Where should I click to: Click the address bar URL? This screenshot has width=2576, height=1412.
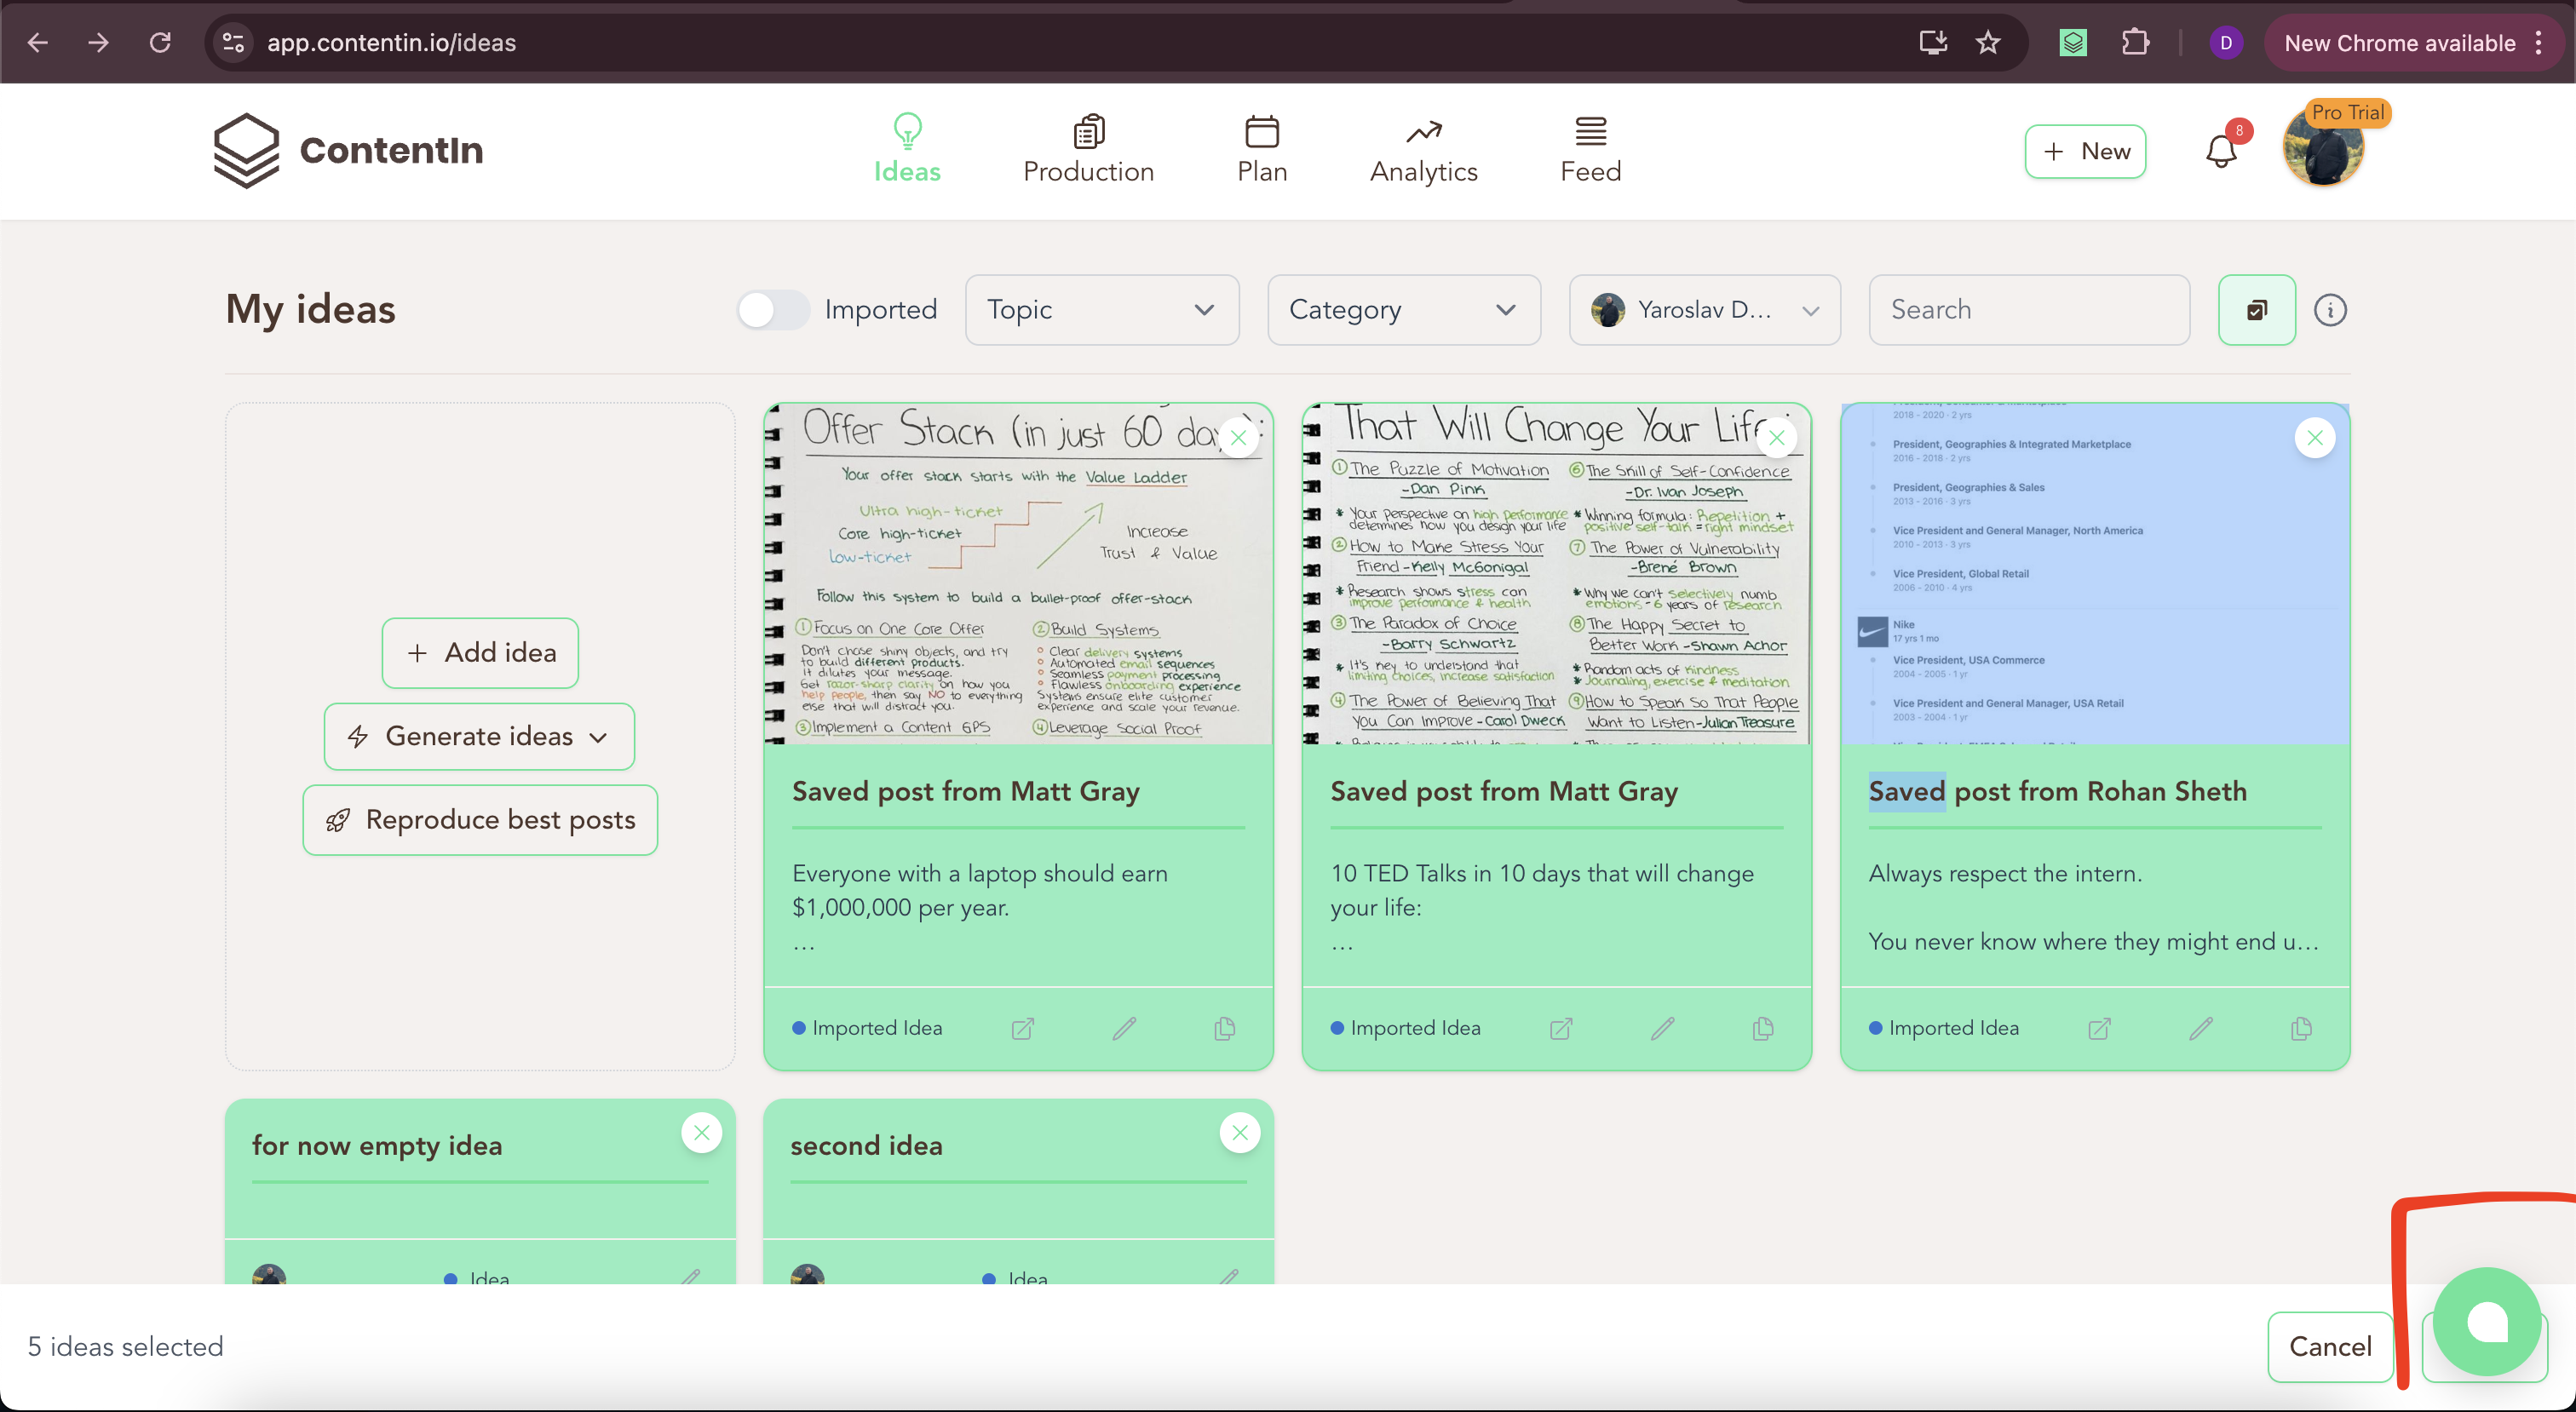[391, 42]
